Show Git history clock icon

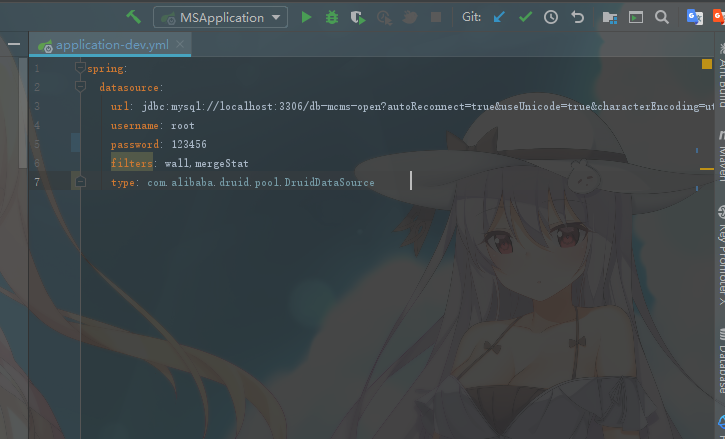coord(551,17)
